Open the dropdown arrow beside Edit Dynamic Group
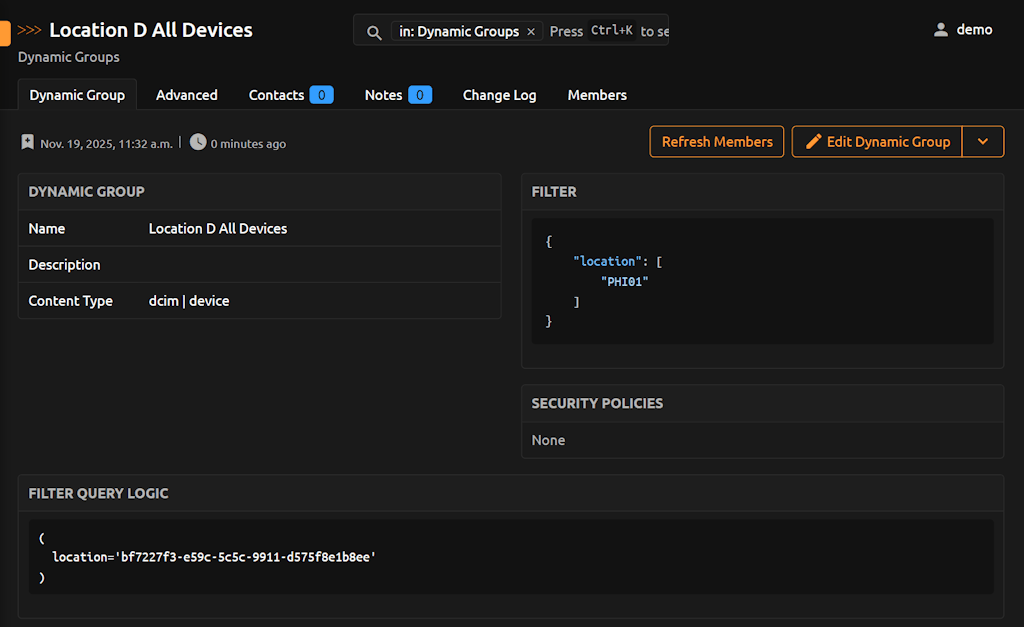This screenshot has width=1024, height=627. (x=983, y=142)
